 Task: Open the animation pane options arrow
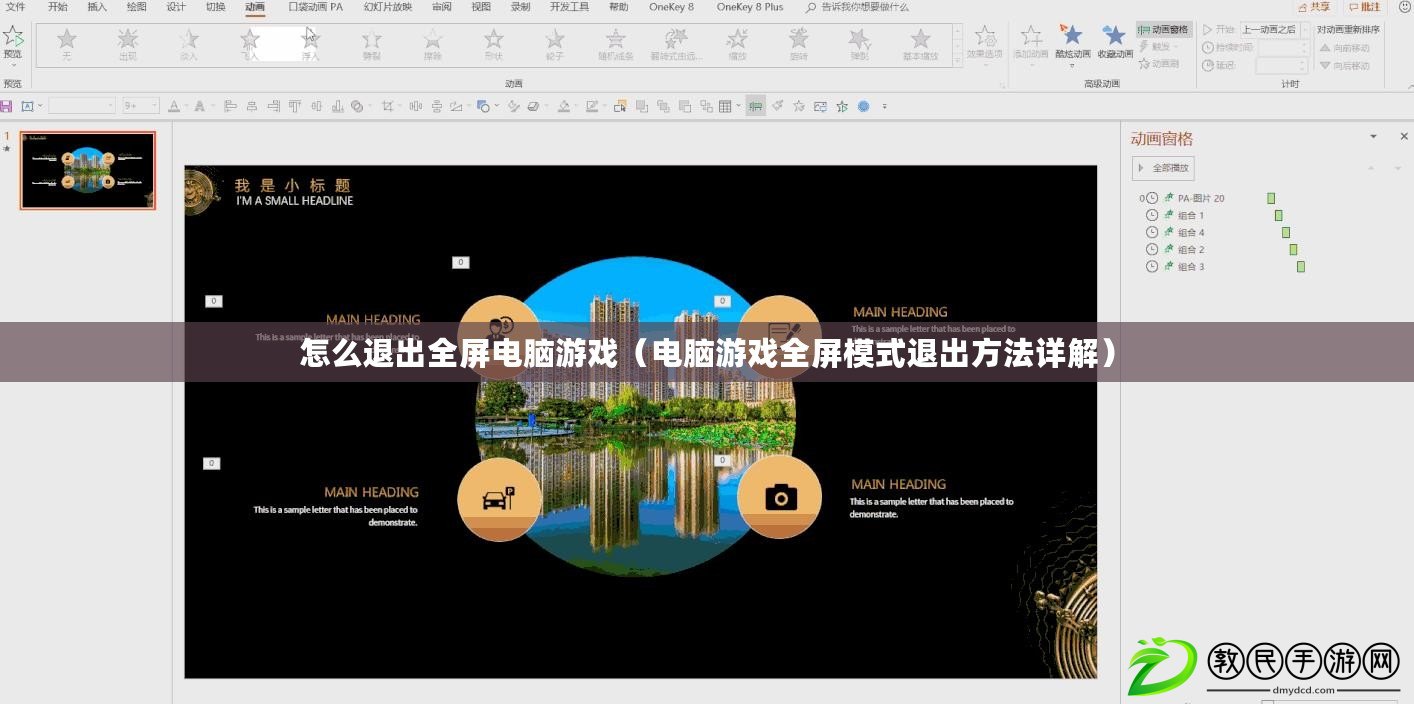(1374, 137)
